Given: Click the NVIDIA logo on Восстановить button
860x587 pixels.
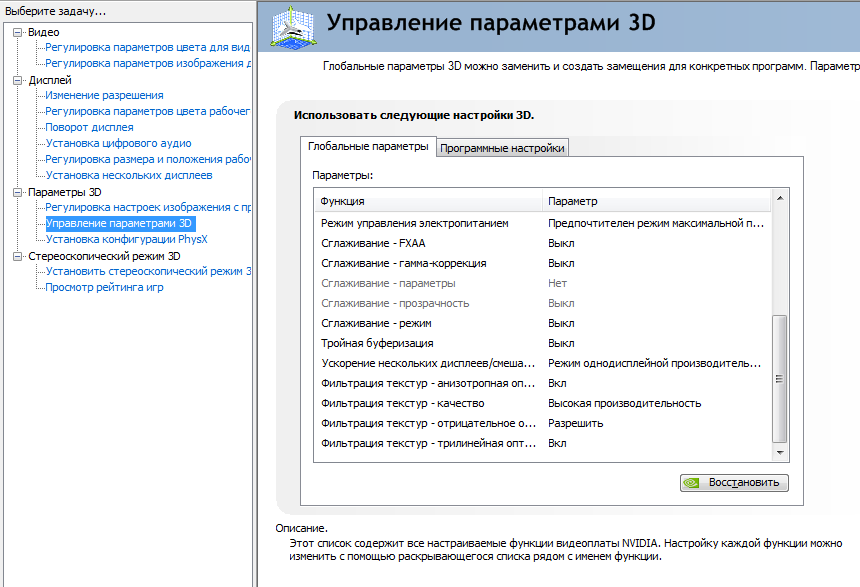Looking at the screenshot, I should pyautogui.click(x=691, y=483).
